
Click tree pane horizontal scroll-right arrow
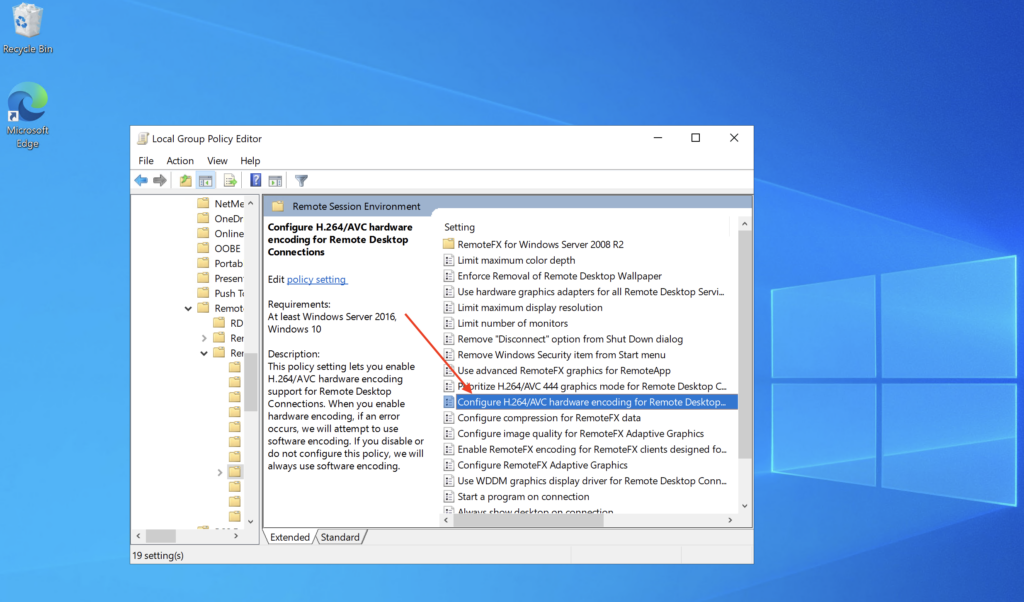[x=236, y=536]
